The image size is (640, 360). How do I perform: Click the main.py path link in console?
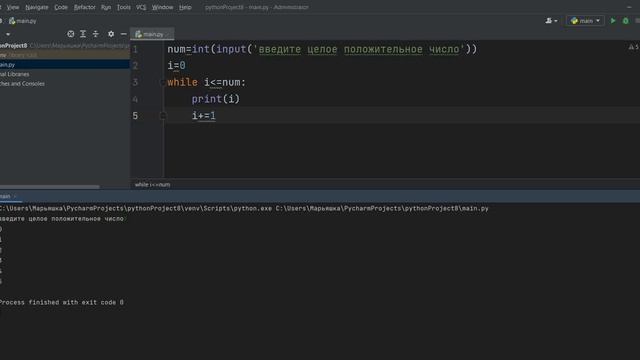[382, 209]
